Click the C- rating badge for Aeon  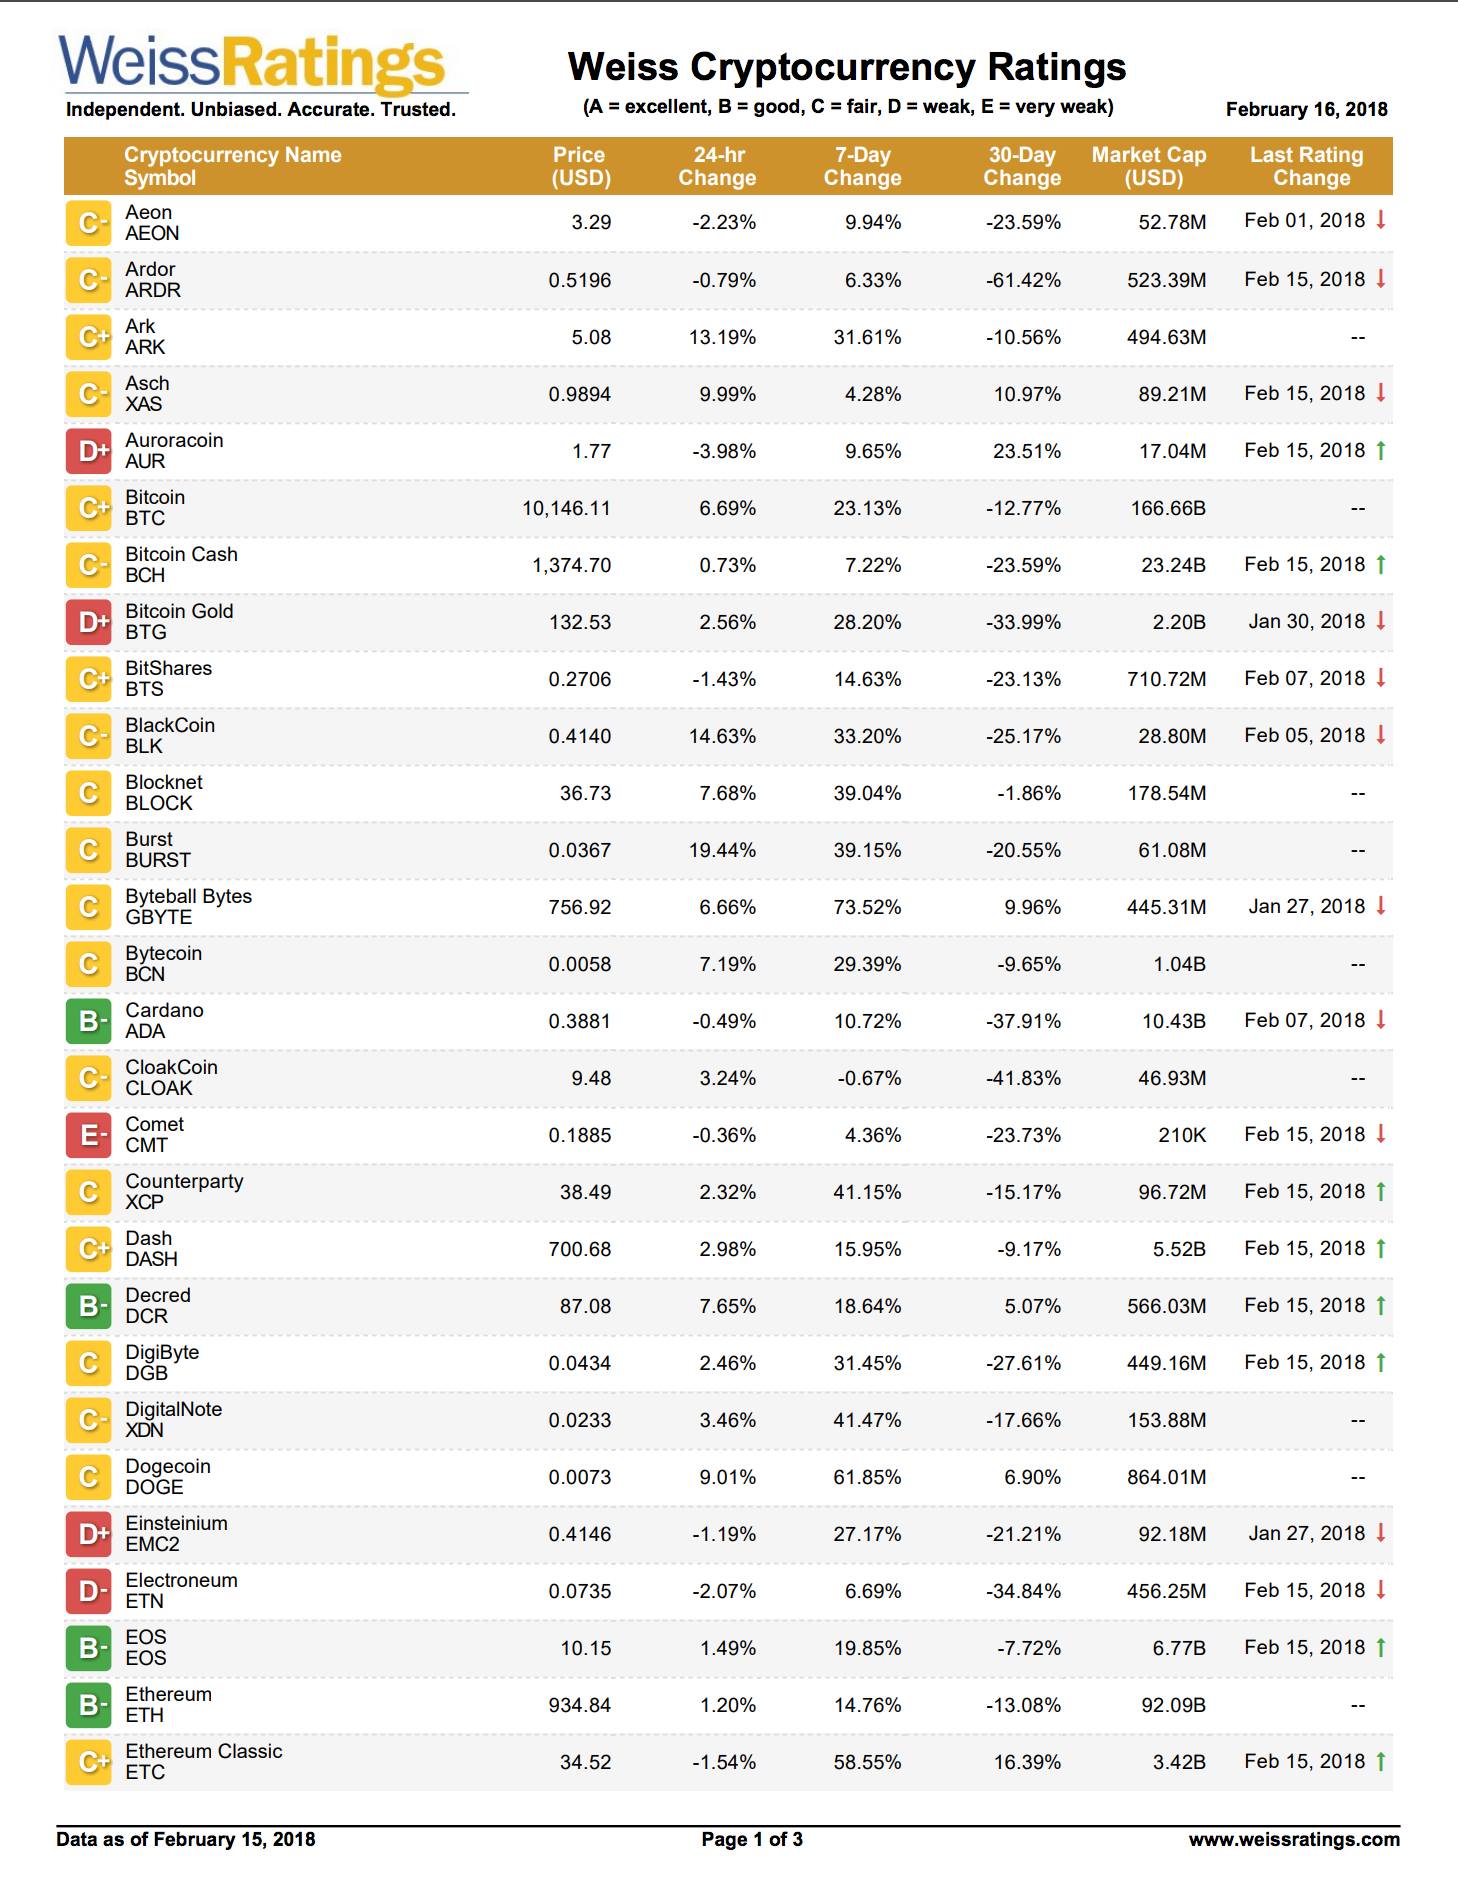(x=88, y=223)
